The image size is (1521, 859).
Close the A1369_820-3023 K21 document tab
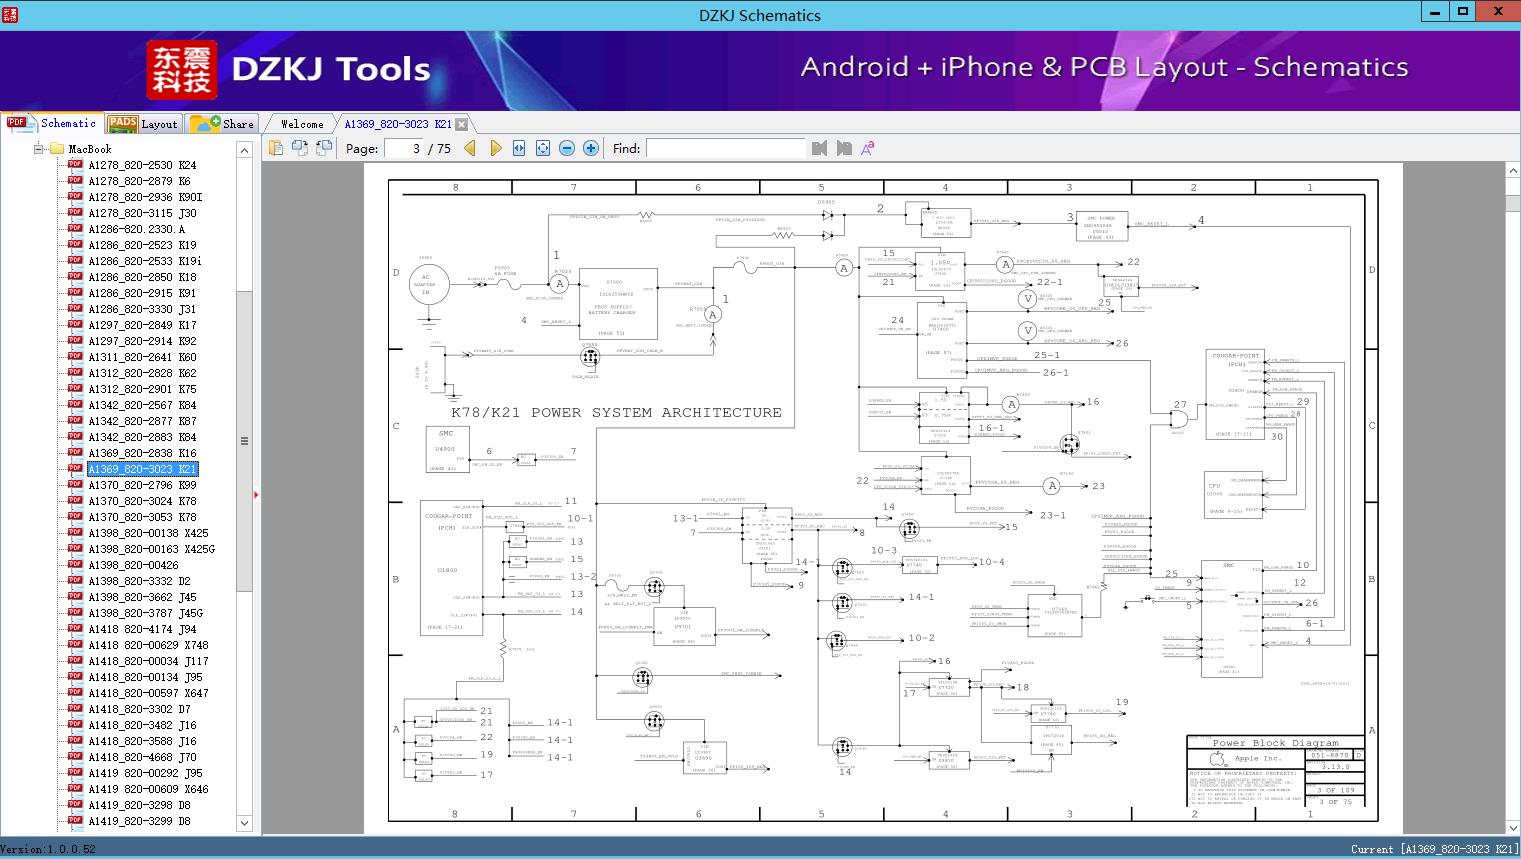[459, 123]
